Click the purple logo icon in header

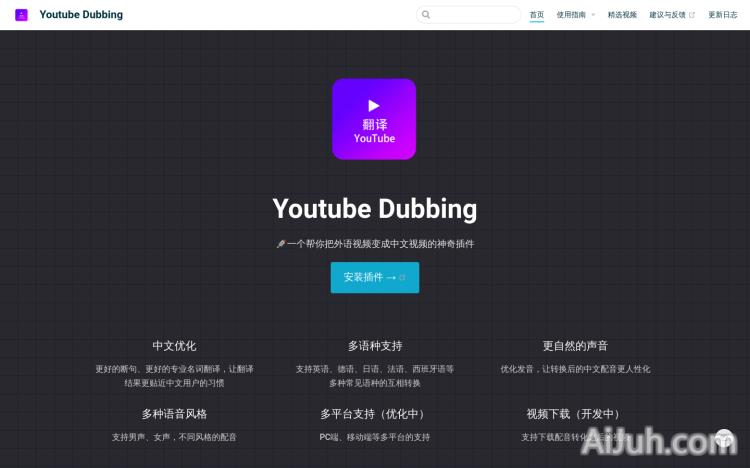pyautogui.click(x=22, y=15)
